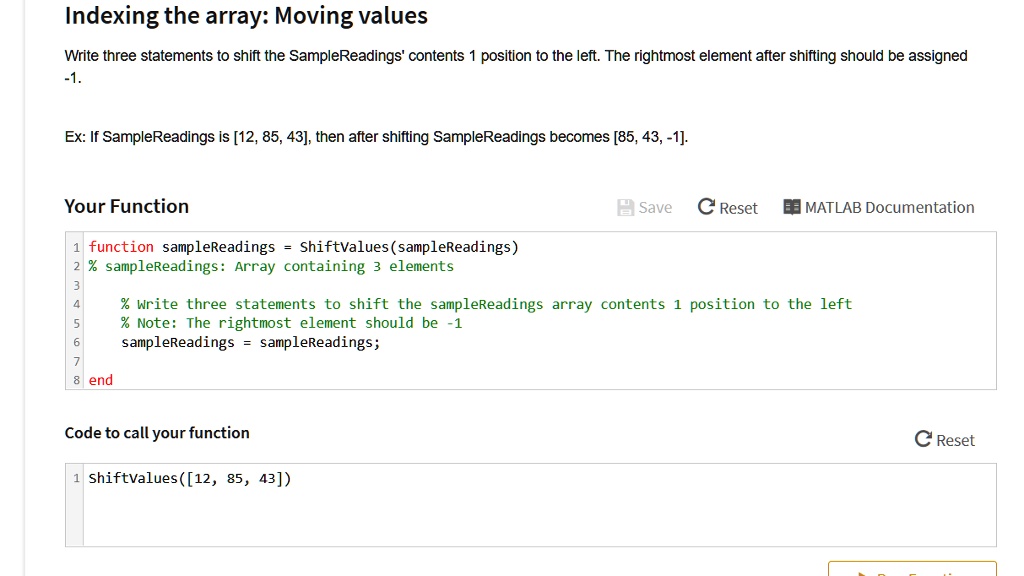Click the '% sampleReadings: Array containing' comment line
Image resolution: width=1024 pixels, height=576 pixels.
(x=270, y=266)
